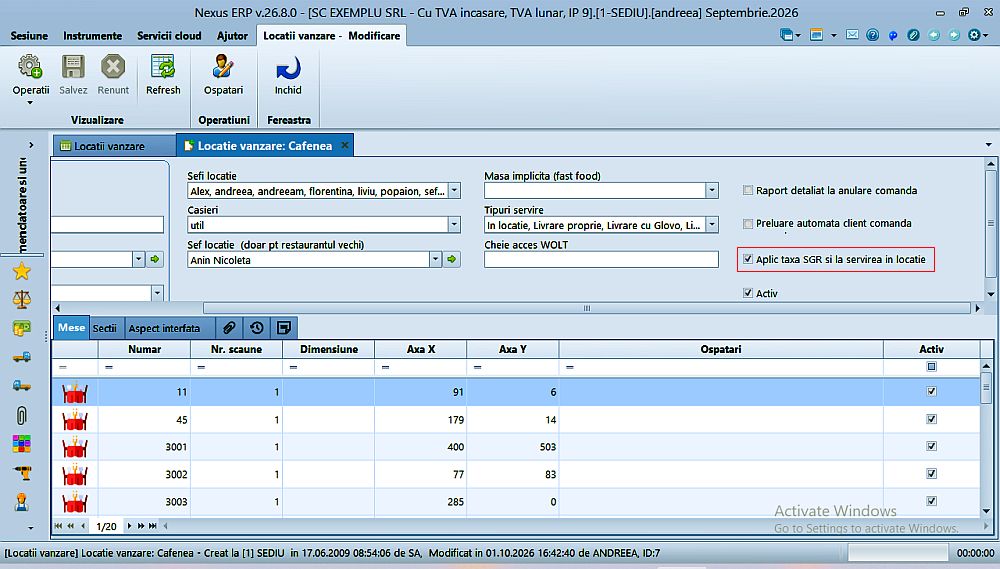Open the power drill sidebar icon
The image size is (1000, 569).
click(22, 473)
